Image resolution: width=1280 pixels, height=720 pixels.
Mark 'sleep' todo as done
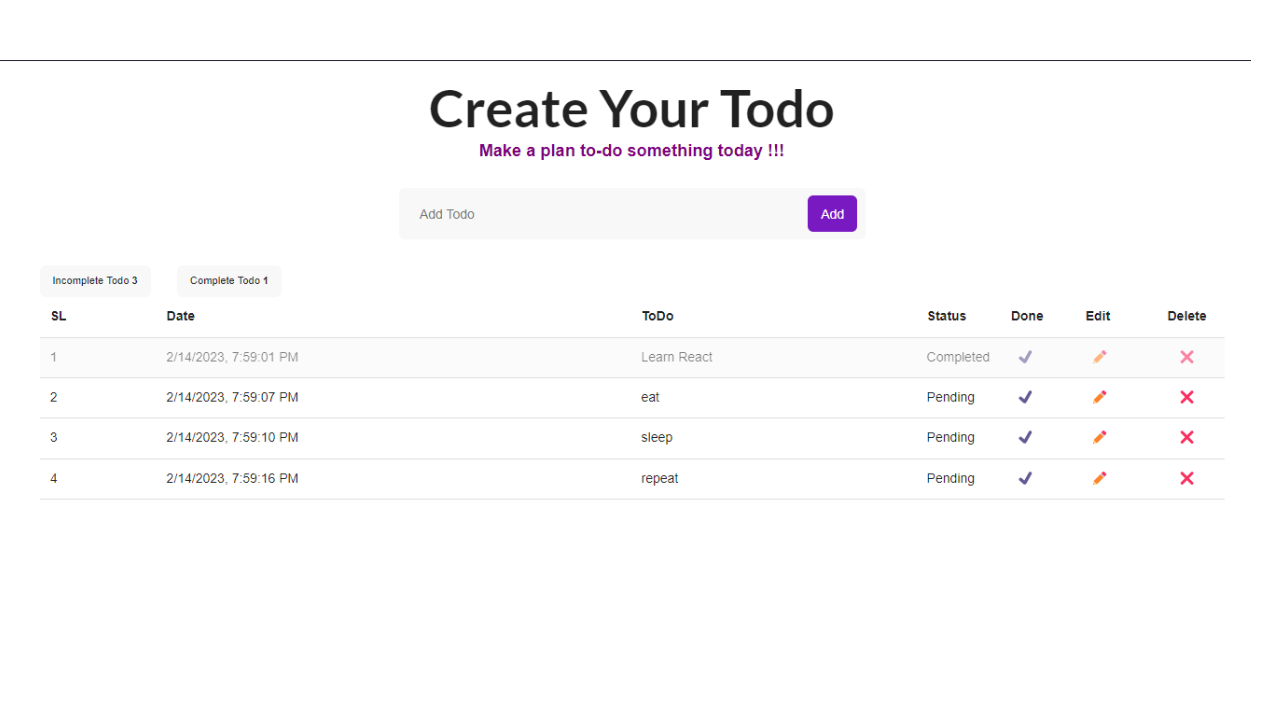1025,437
